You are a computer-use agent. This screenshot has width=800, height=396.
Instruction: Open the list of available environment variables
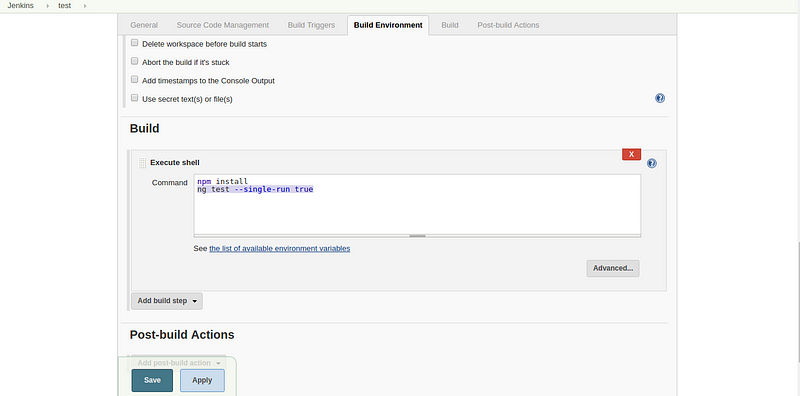(x=280, y=249)
